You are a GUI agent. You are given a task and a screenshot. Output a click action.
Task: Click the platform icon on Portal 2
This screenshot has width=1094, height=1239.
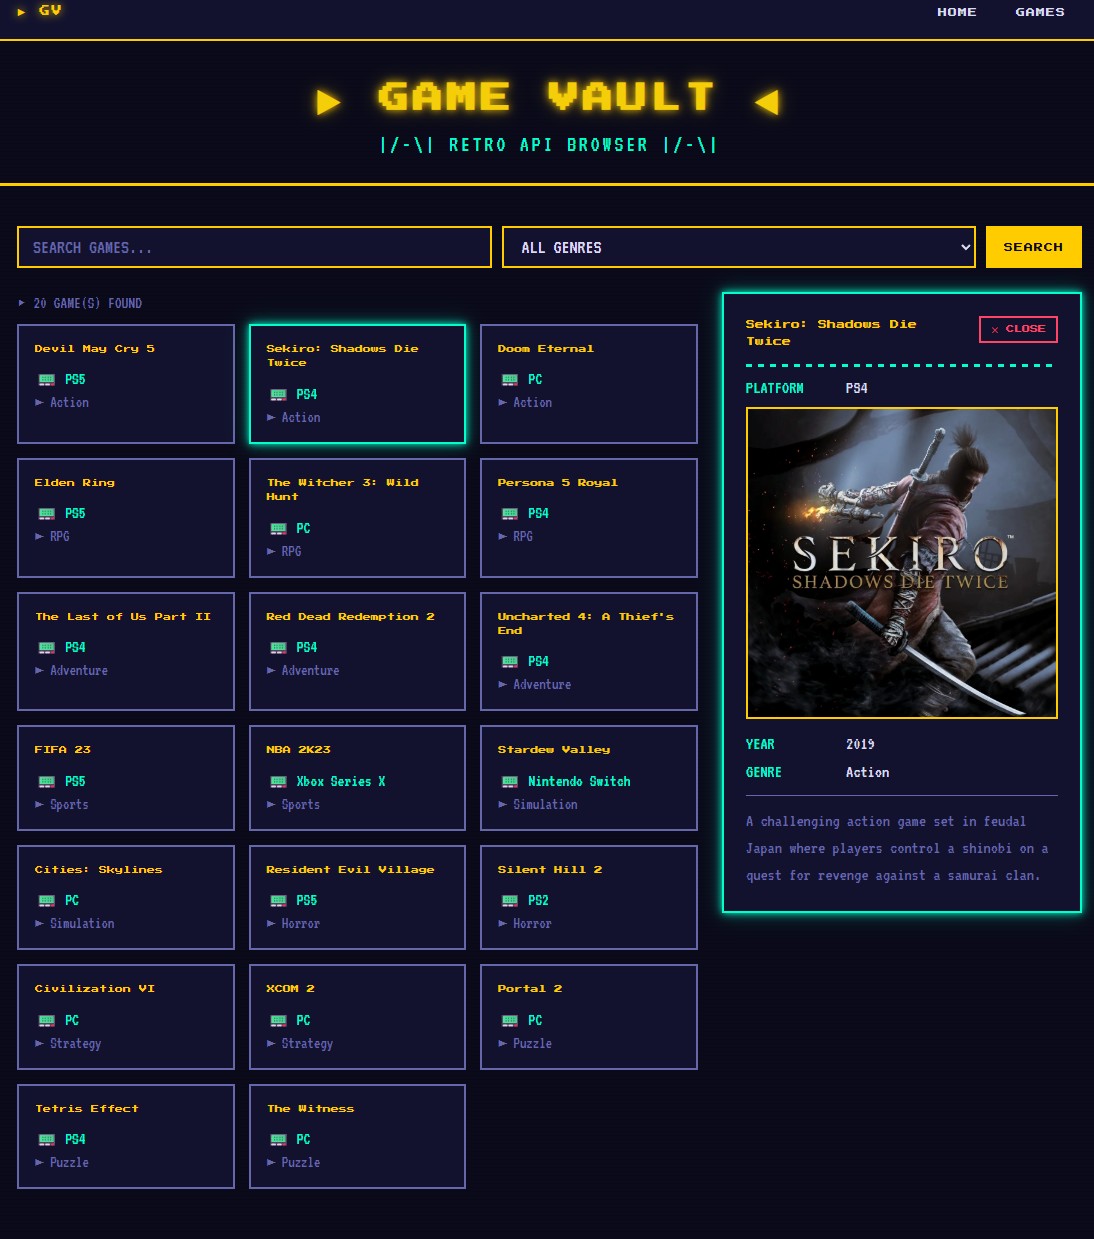pyautogui.click(x=509, y=1021)
